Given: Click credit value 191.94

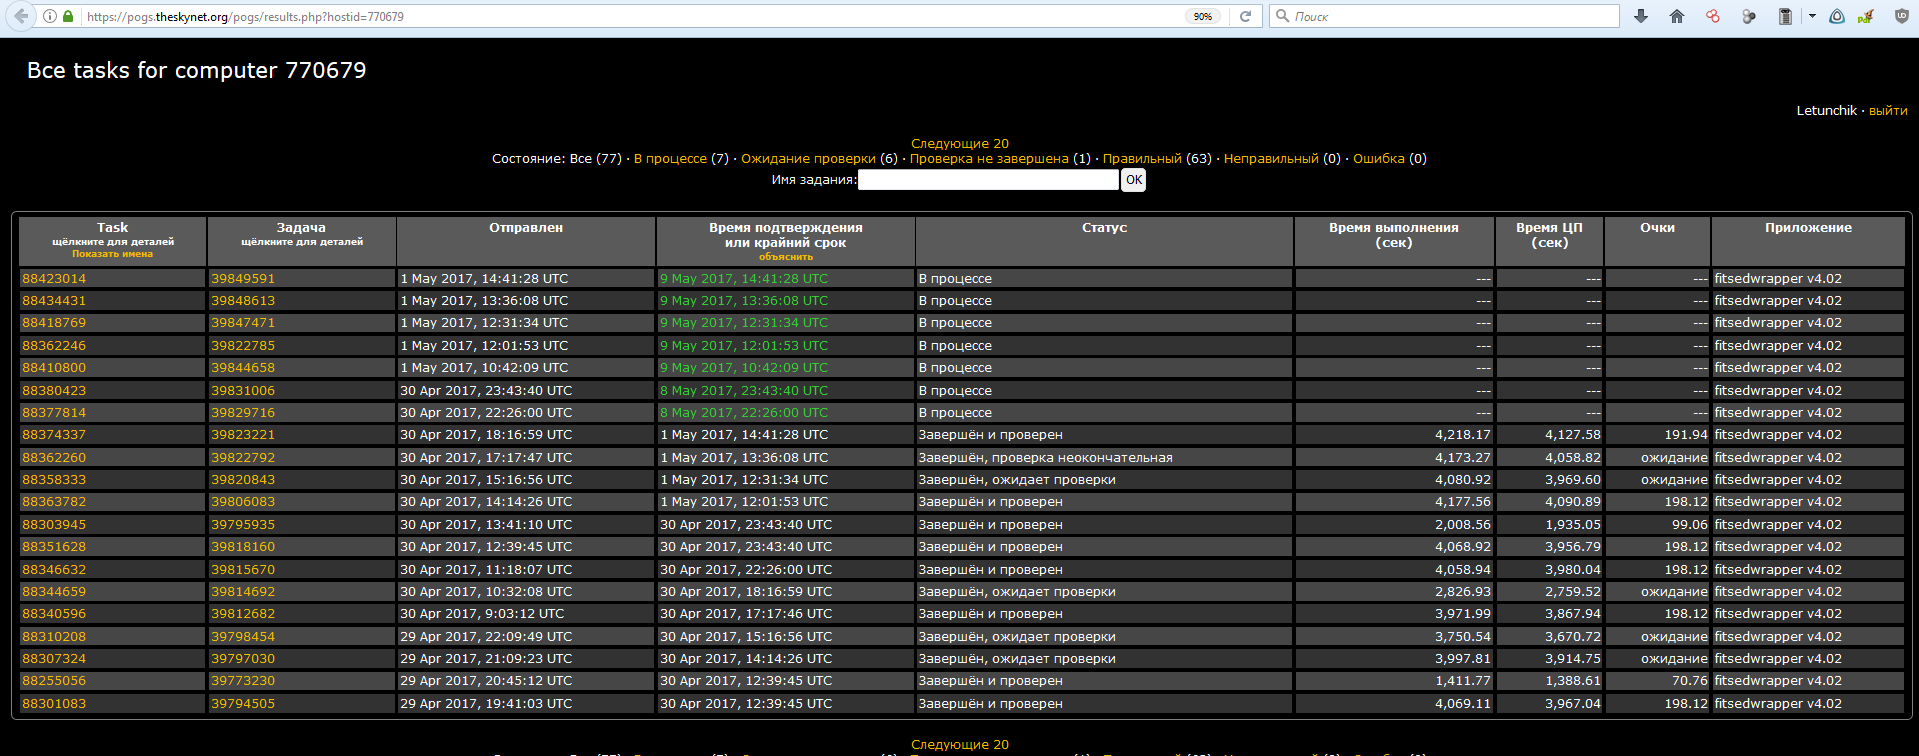Looking at the screenshot, I should pos(1686,434).
